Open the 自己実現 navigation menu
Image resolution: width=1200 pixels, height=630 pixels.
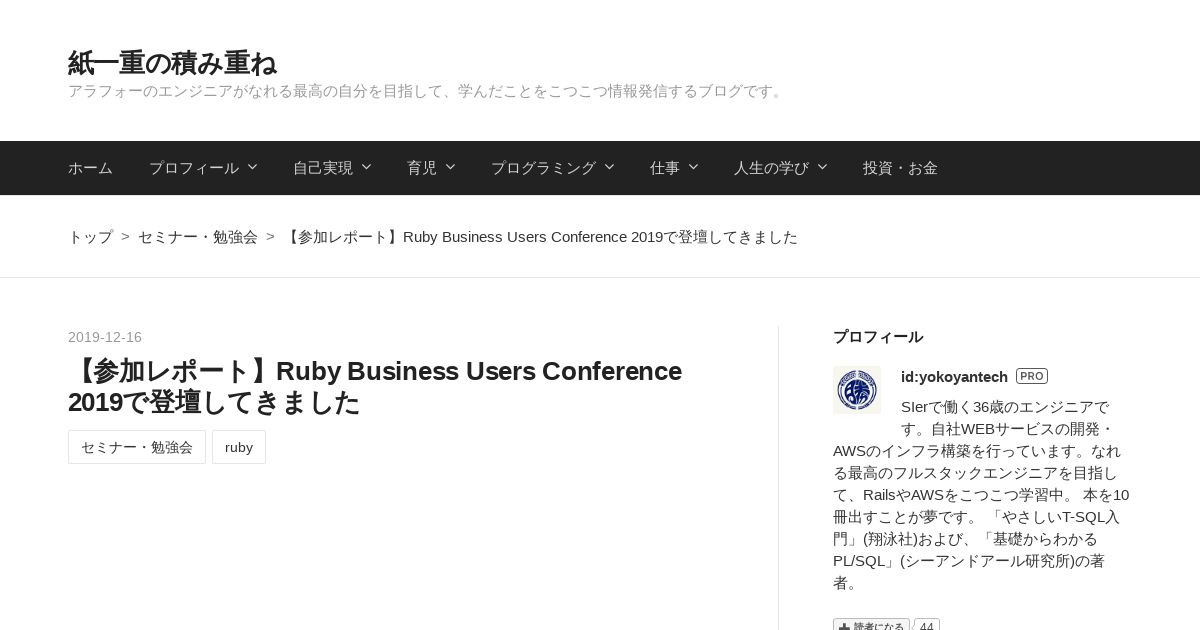(323, 168)
